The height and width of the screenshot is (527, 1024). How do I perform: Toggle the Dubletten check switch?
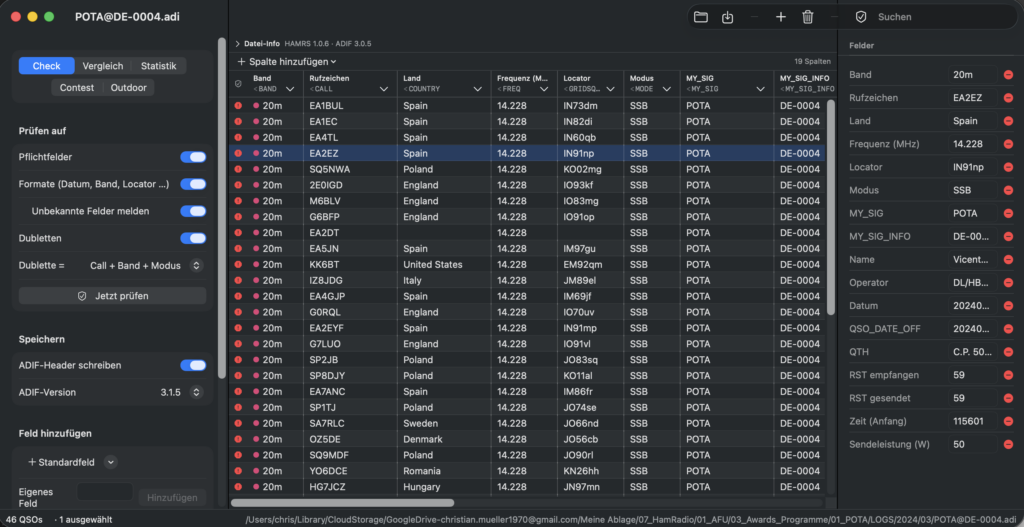[193, 238]
